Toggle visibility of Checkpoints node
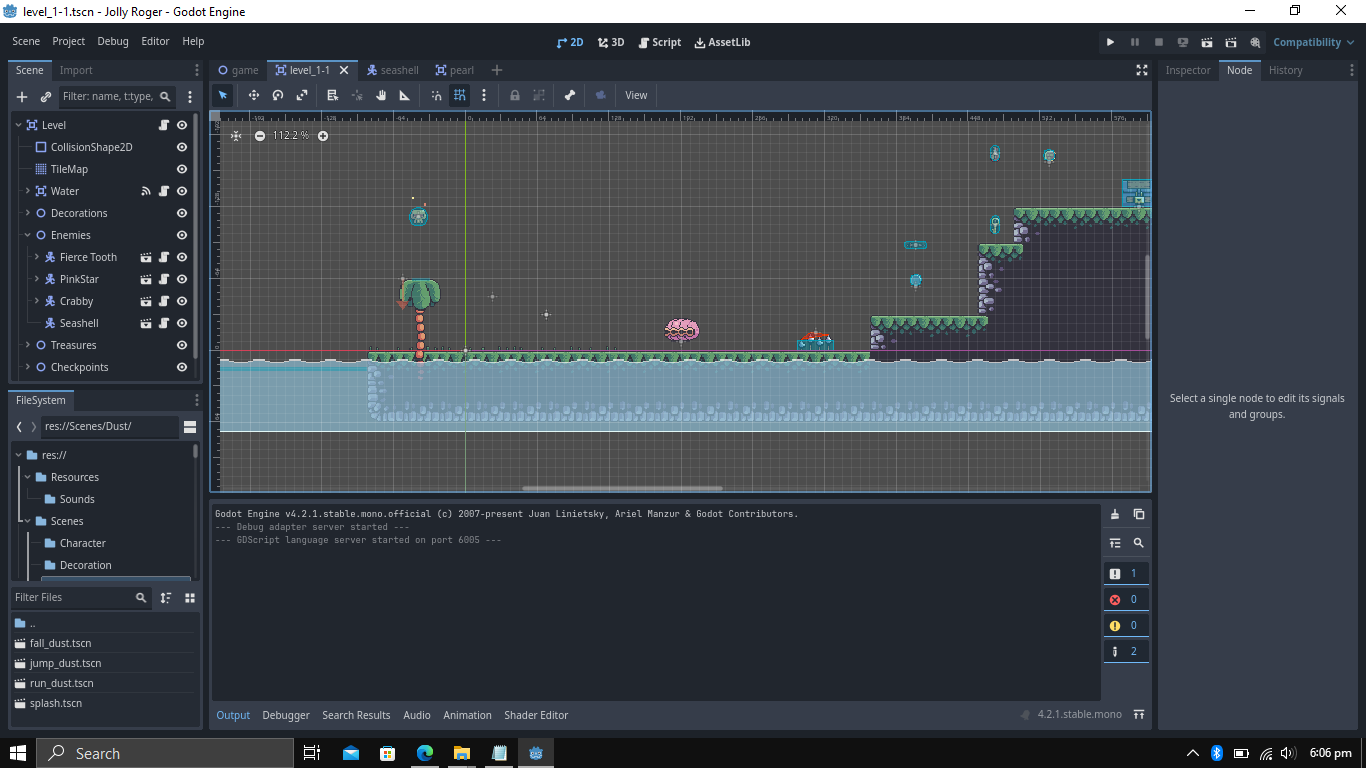 point(182,367)
